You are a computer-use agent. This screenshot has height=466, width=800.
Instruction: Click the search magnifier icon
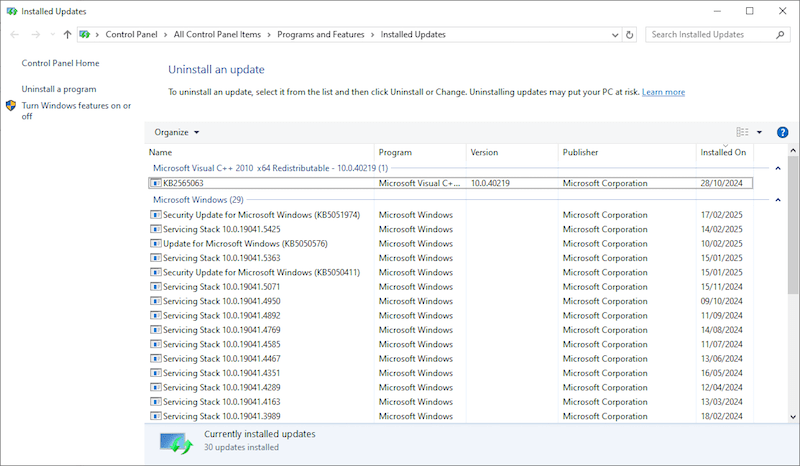tap(780, 35)
